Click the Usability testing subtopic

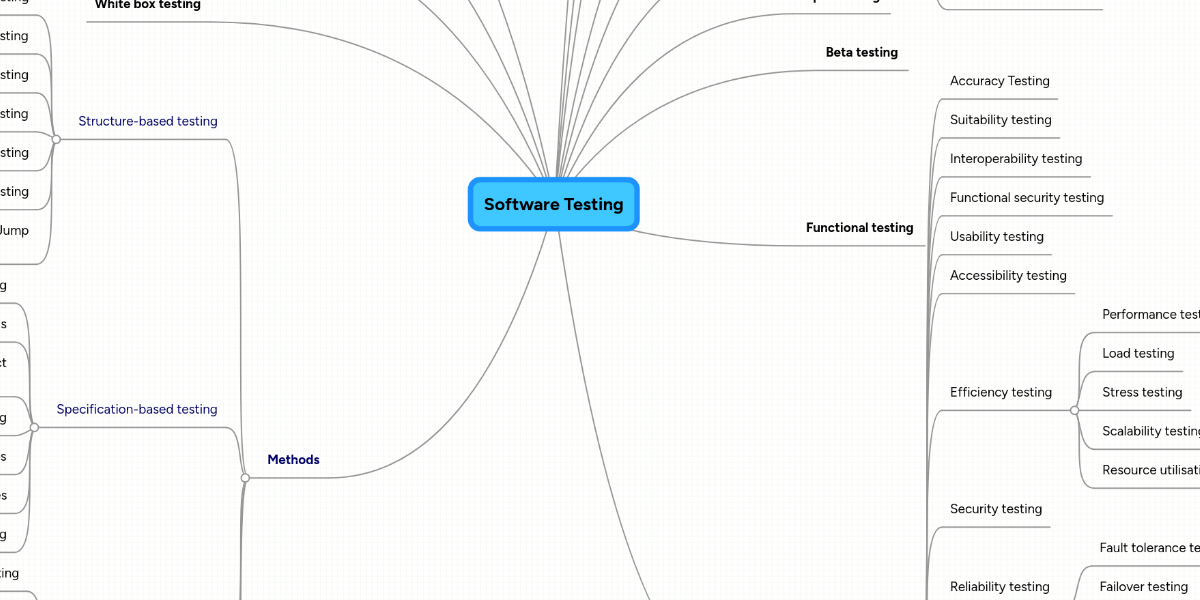(x=996, y=237)
